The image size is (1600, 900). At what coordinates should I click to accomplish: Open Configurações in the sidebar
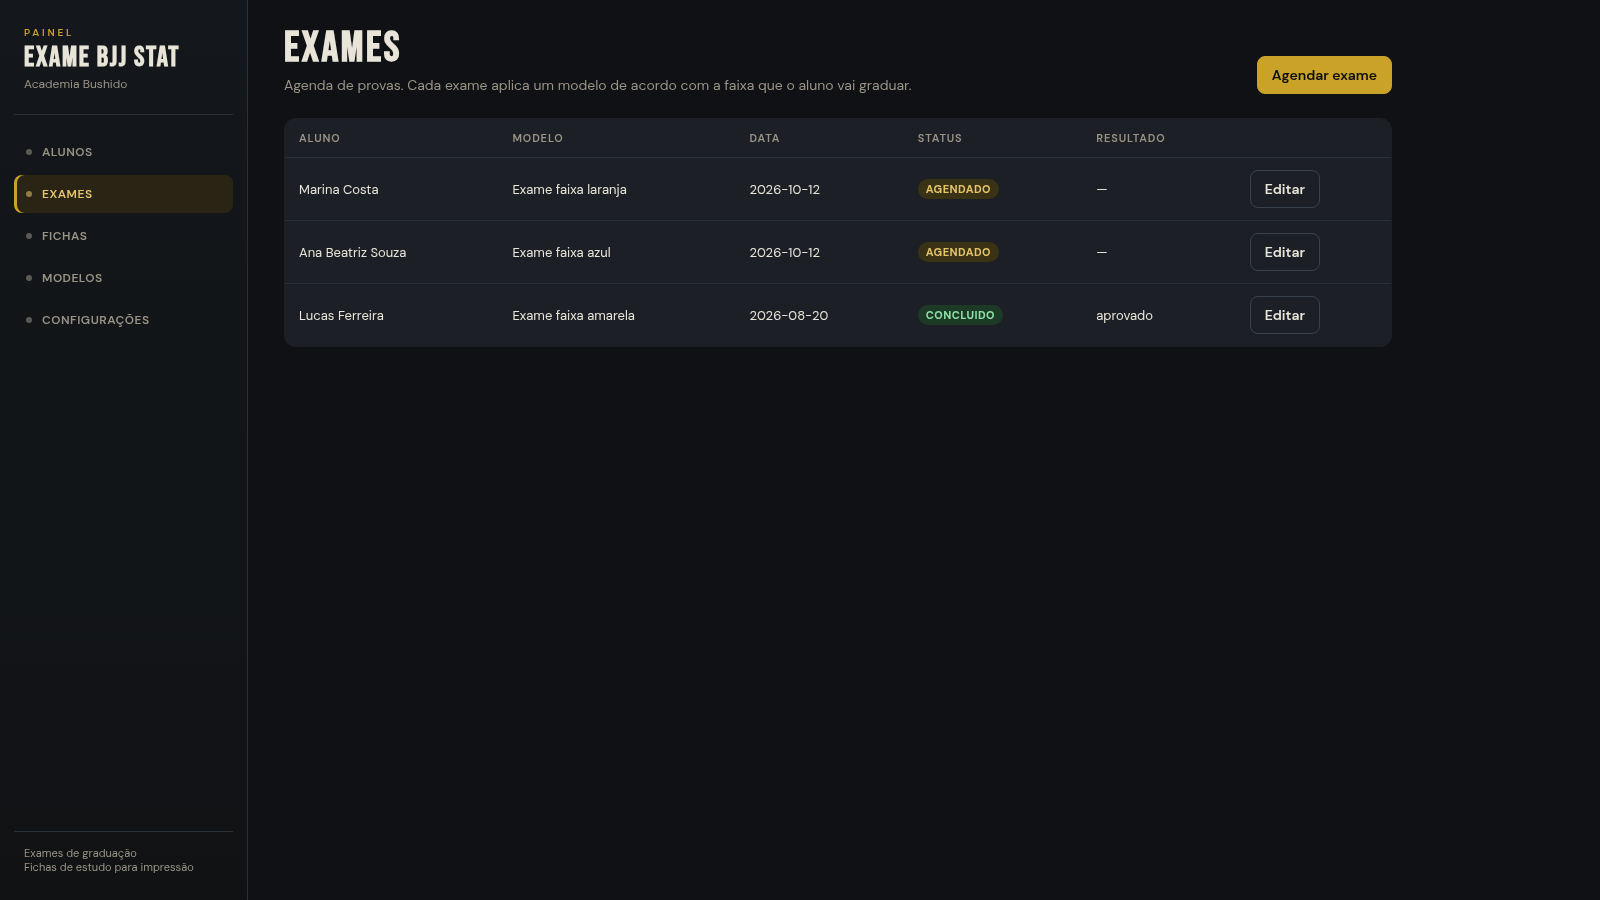click(x=123, y=320)
